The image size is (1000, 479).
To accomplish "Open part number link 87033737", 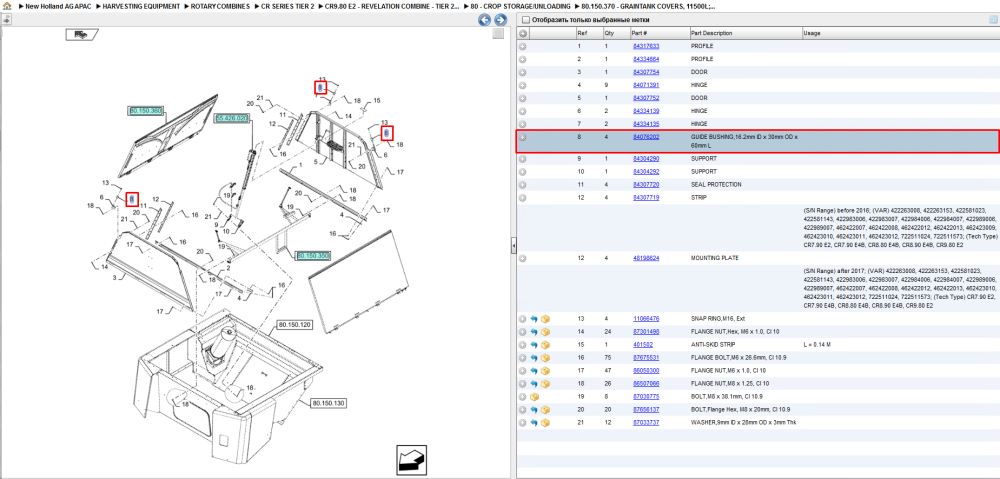I will pos(646,423).
